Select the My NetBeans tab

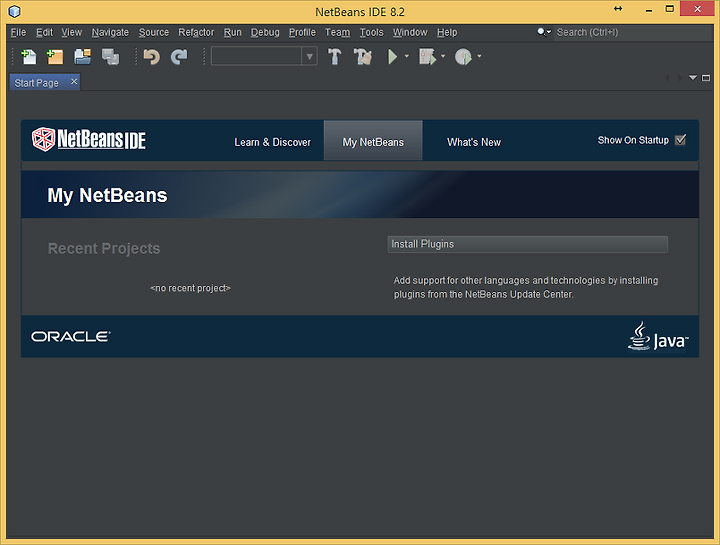(x=373, y=140)
